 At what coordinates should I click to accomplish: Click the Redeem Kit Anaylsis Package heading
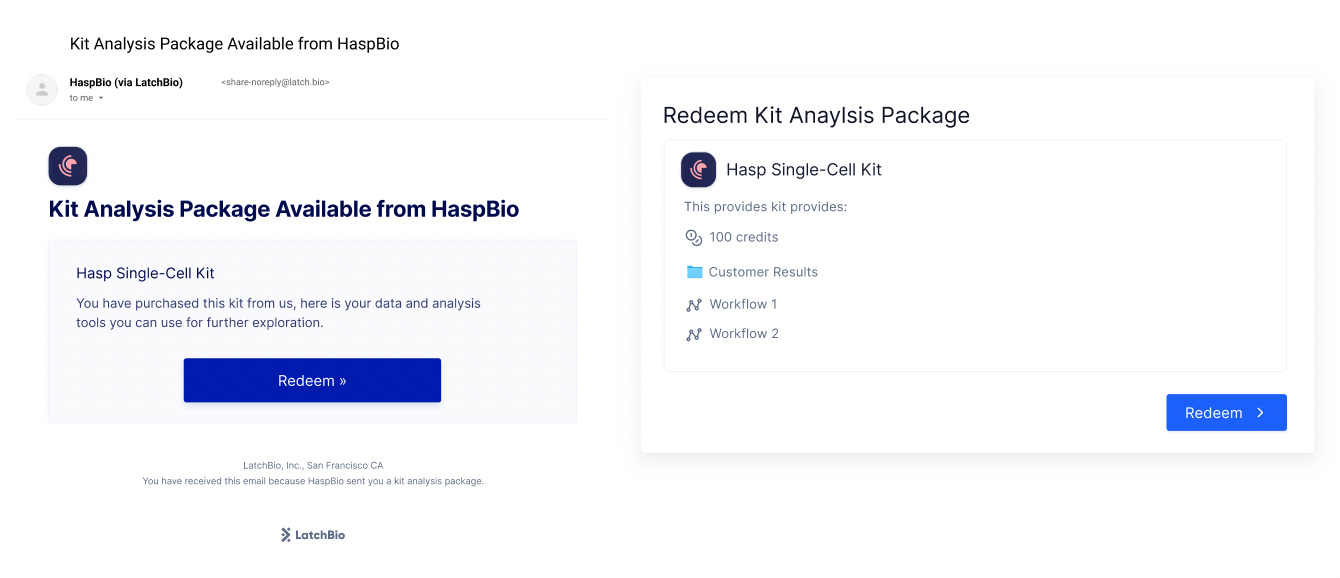[816, 115]
